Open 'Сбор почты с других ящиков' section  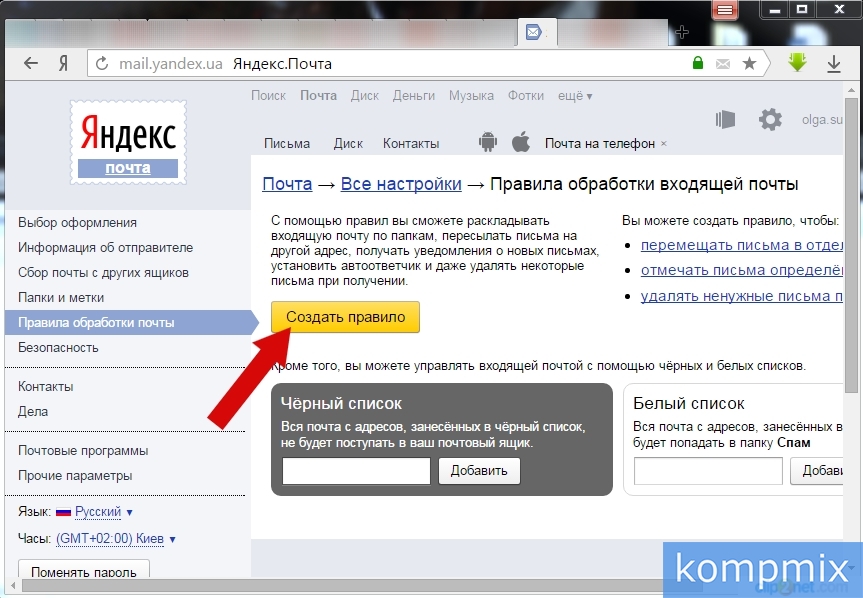[103, 272]
